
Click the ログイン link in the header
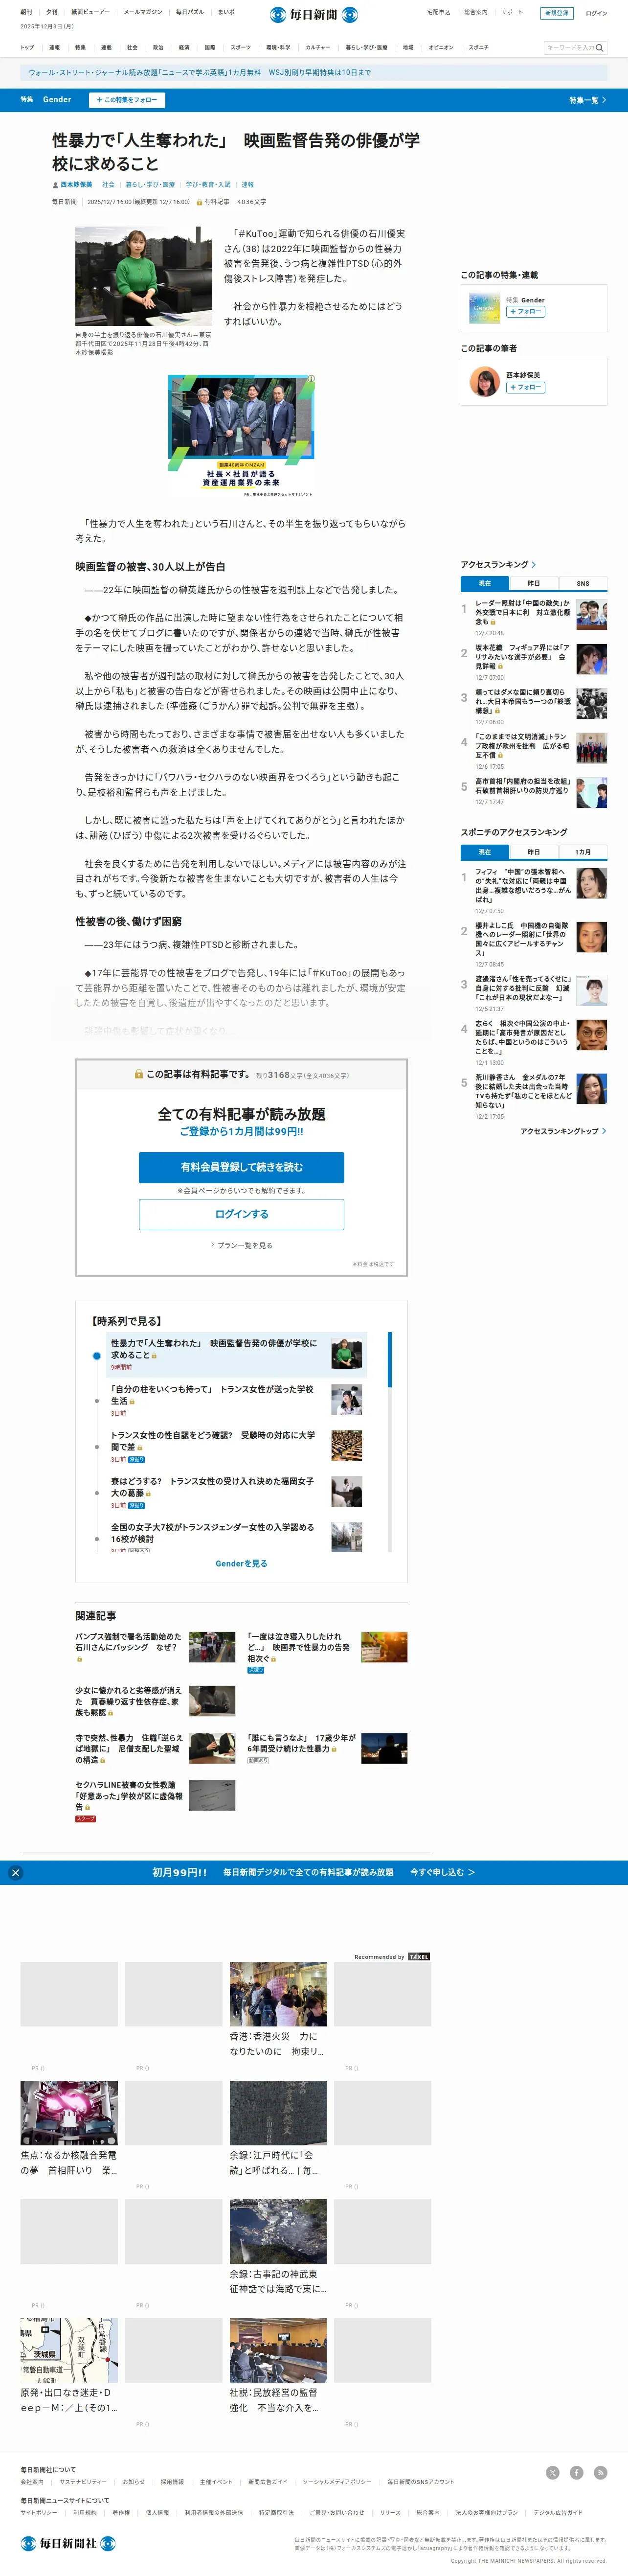point(596,13)
